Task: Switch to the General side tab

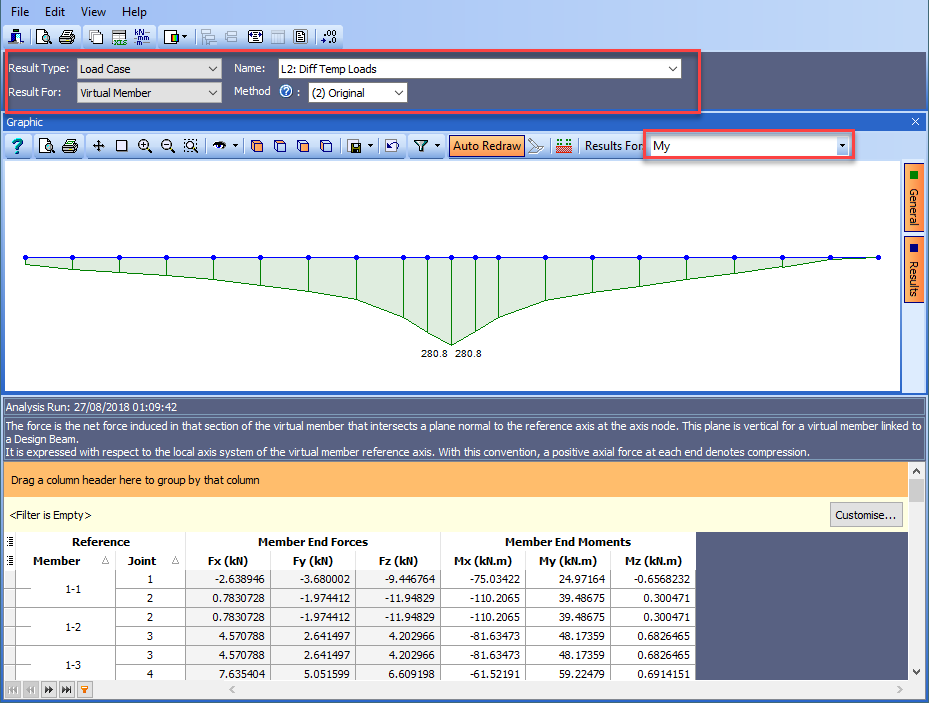Action: pyautogui.click(x=914, y=197)
